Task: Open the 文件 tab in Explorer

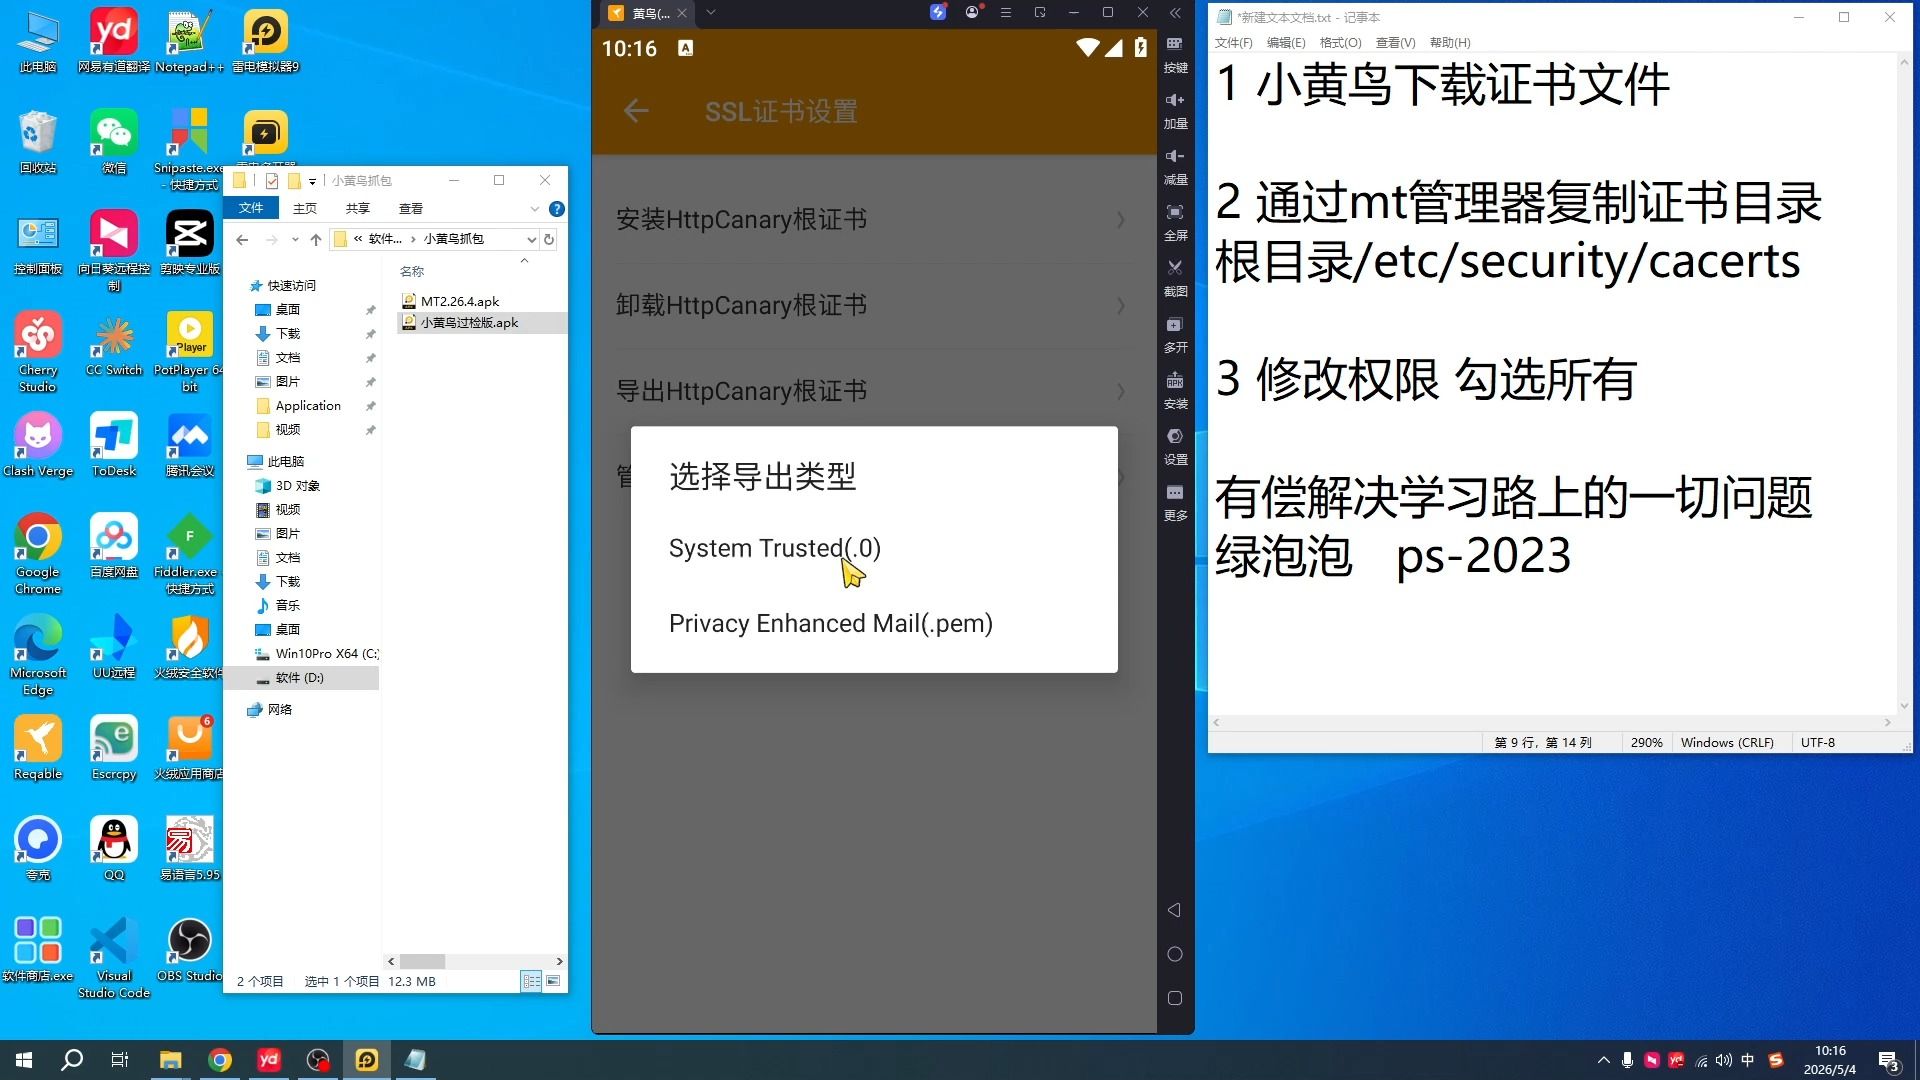Action: (x=251, y=208)
